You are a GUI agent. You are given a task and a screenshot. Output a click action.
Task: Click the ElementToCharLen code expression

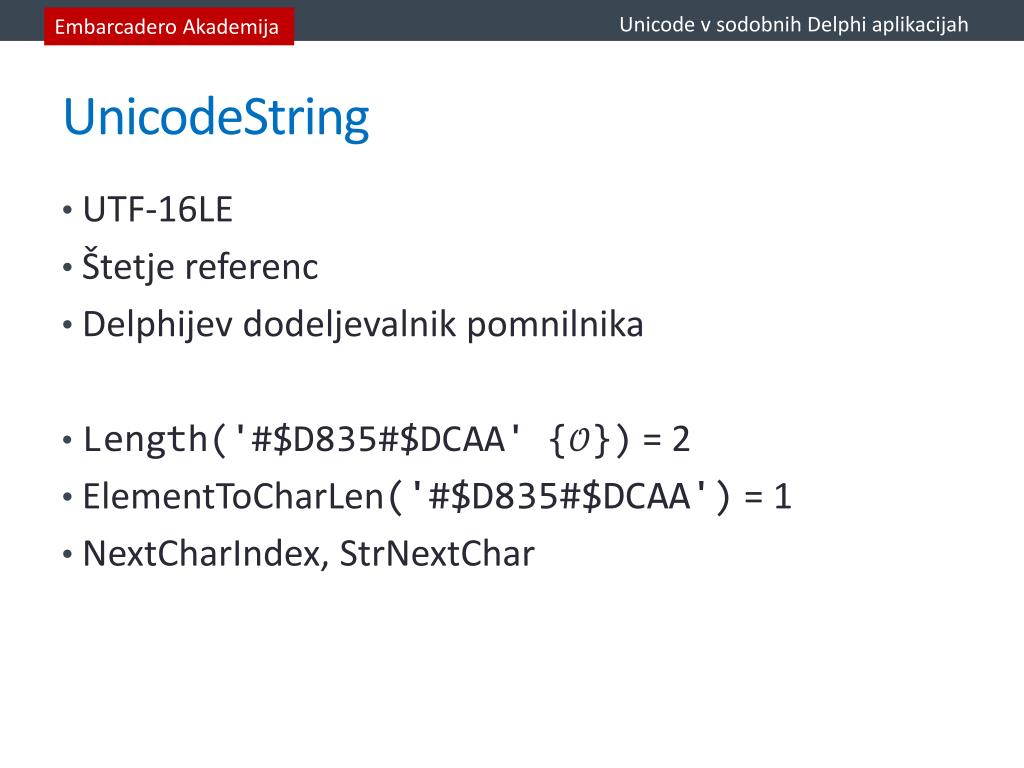pyautogui.click(x=437, y=496)
